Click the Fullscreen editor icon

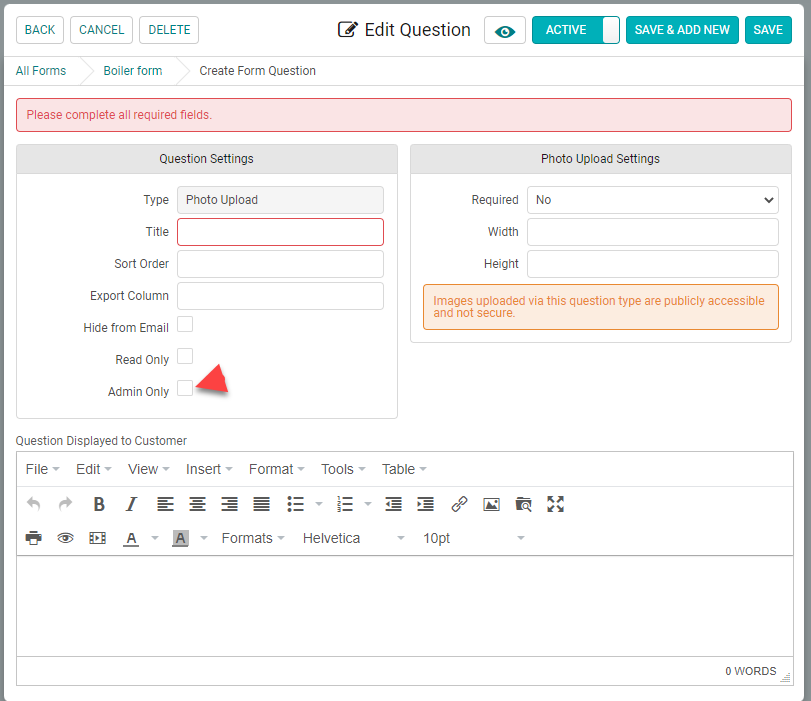click(555, 504)
